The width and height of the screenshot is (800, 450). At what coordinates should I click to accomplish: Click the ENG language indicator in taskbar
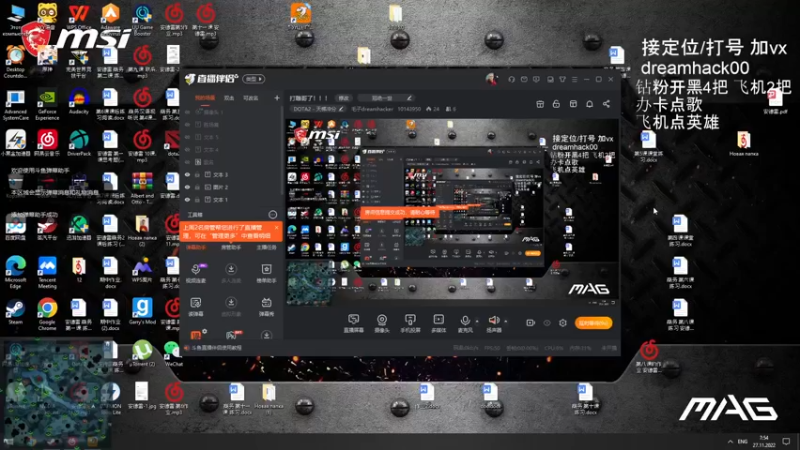click(x=742, y=441)
